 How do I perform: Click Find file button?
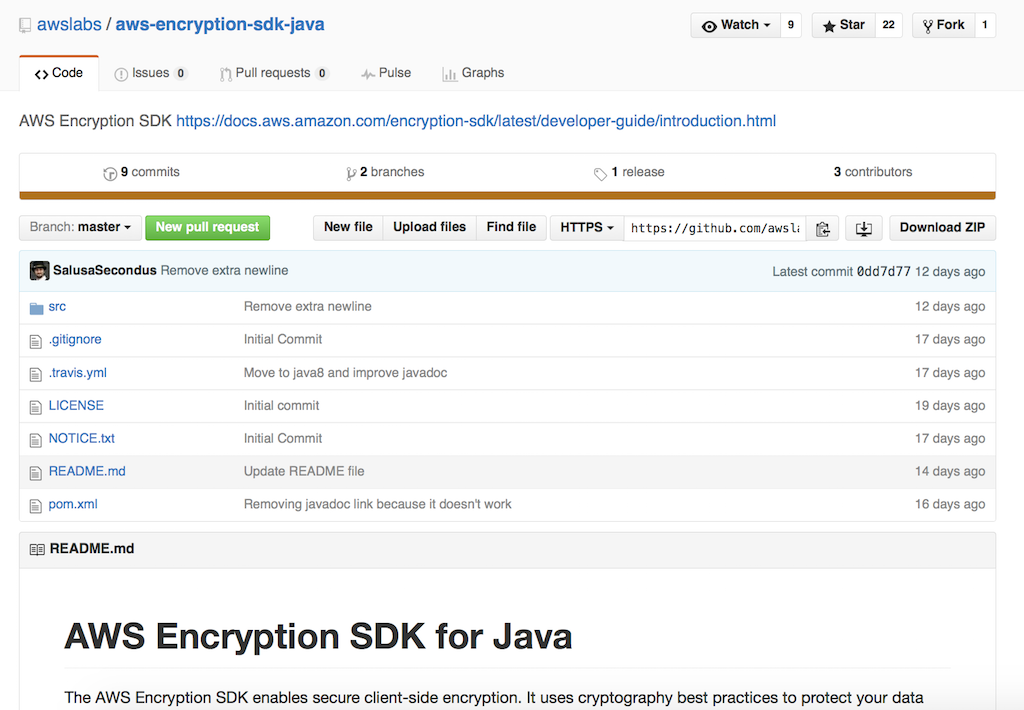[511, 227]
